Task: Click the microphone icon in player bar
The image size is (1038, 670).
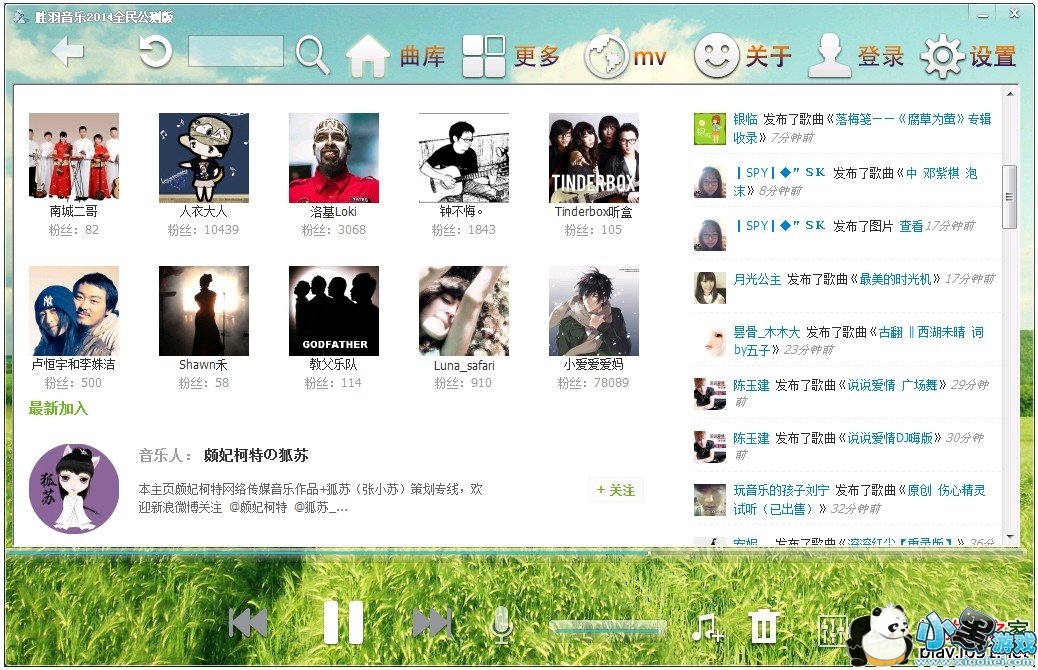Action: (x=501, y=624)
